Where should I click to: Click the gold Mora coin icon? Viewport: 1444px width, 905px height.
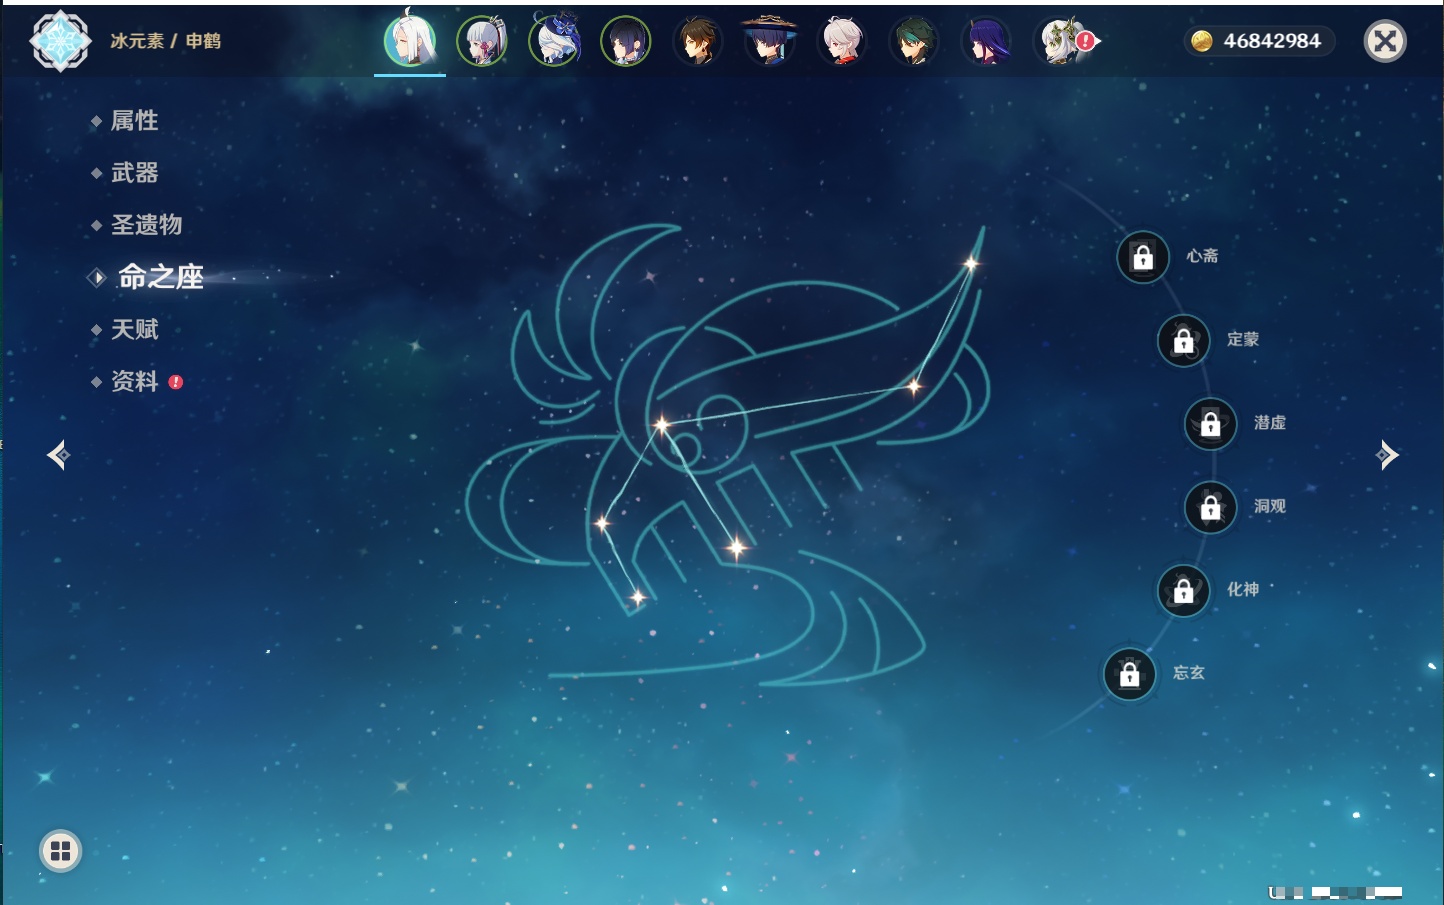pyautogui.click(x=1201, y=41)
